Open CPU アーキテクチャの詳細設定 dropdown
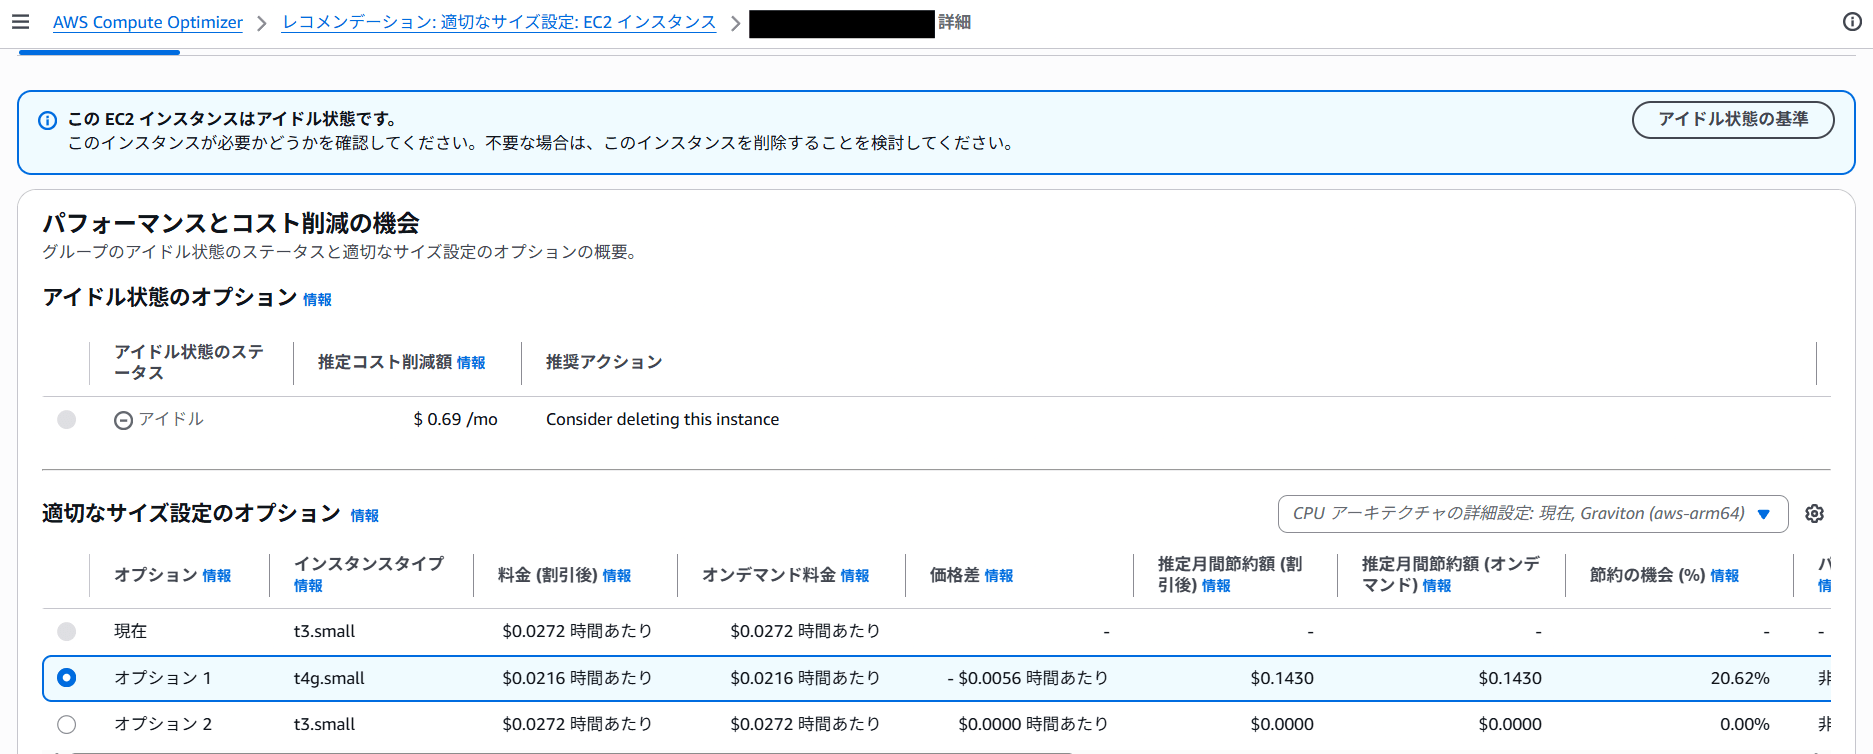This screenshot has width=1873, height=754. [x=1532, y=513]
